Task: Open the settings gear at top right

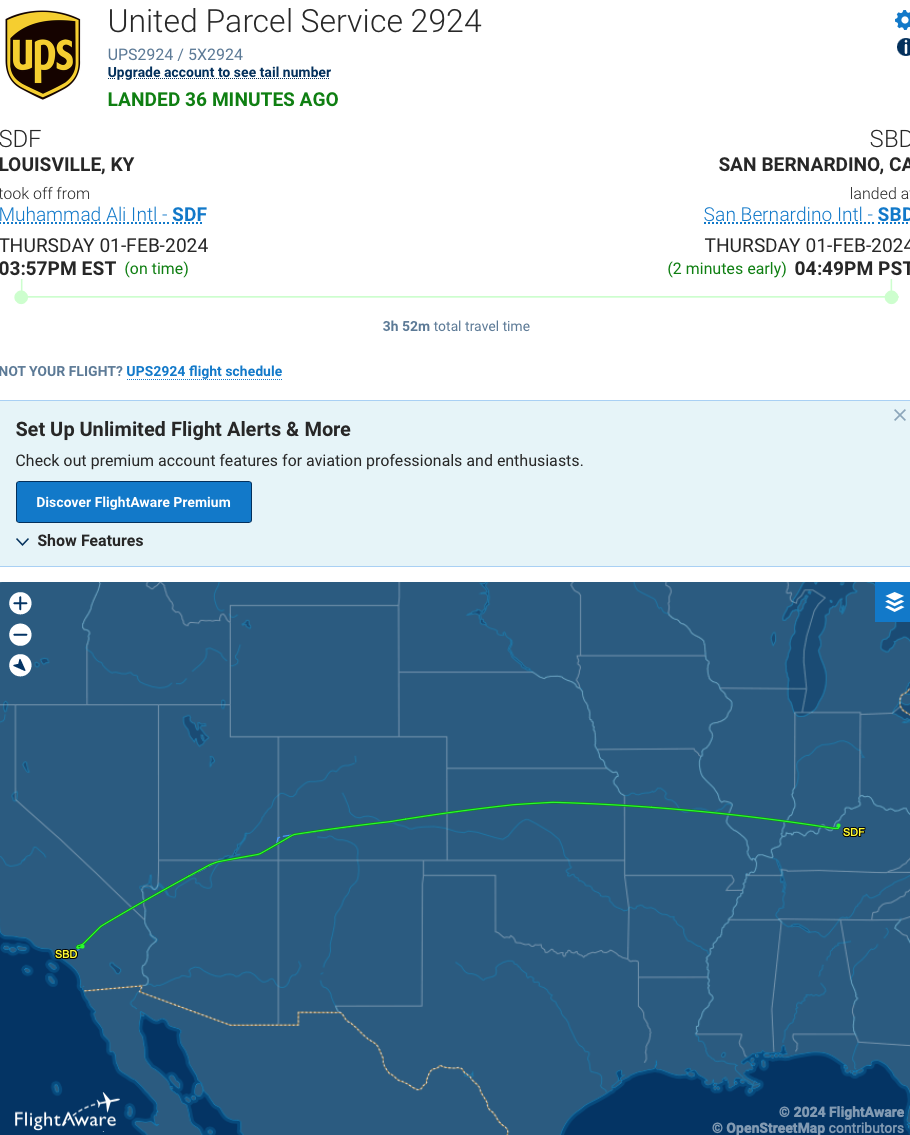Action: click(x=903, y=20)
